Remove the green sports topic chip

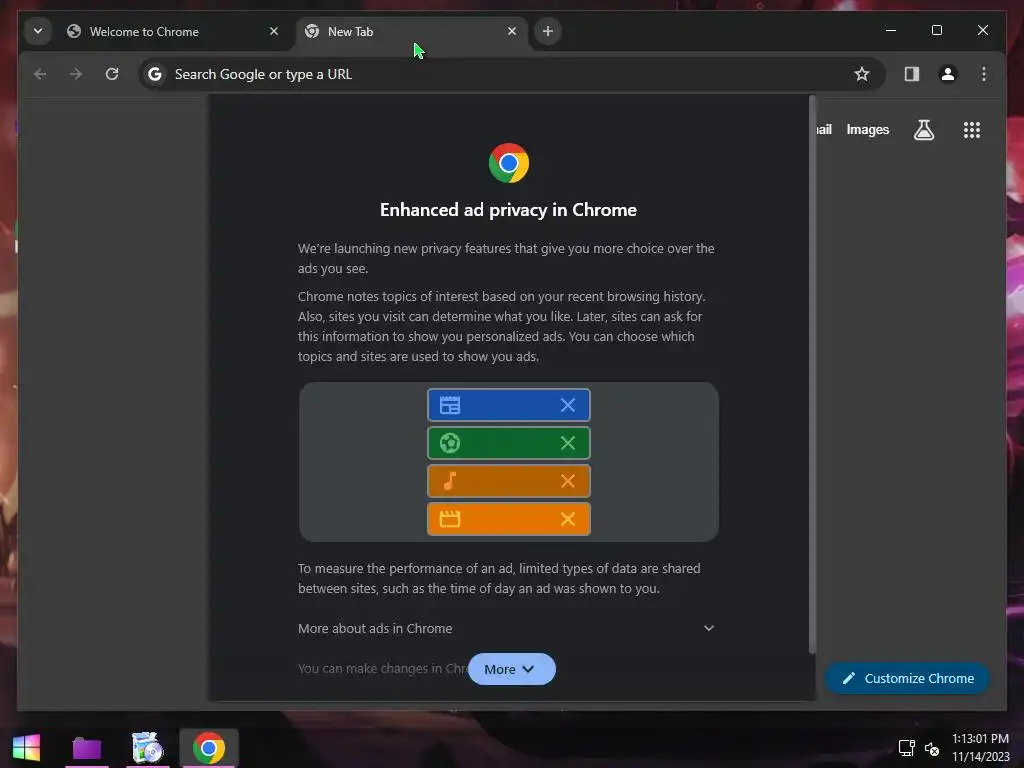568,443
